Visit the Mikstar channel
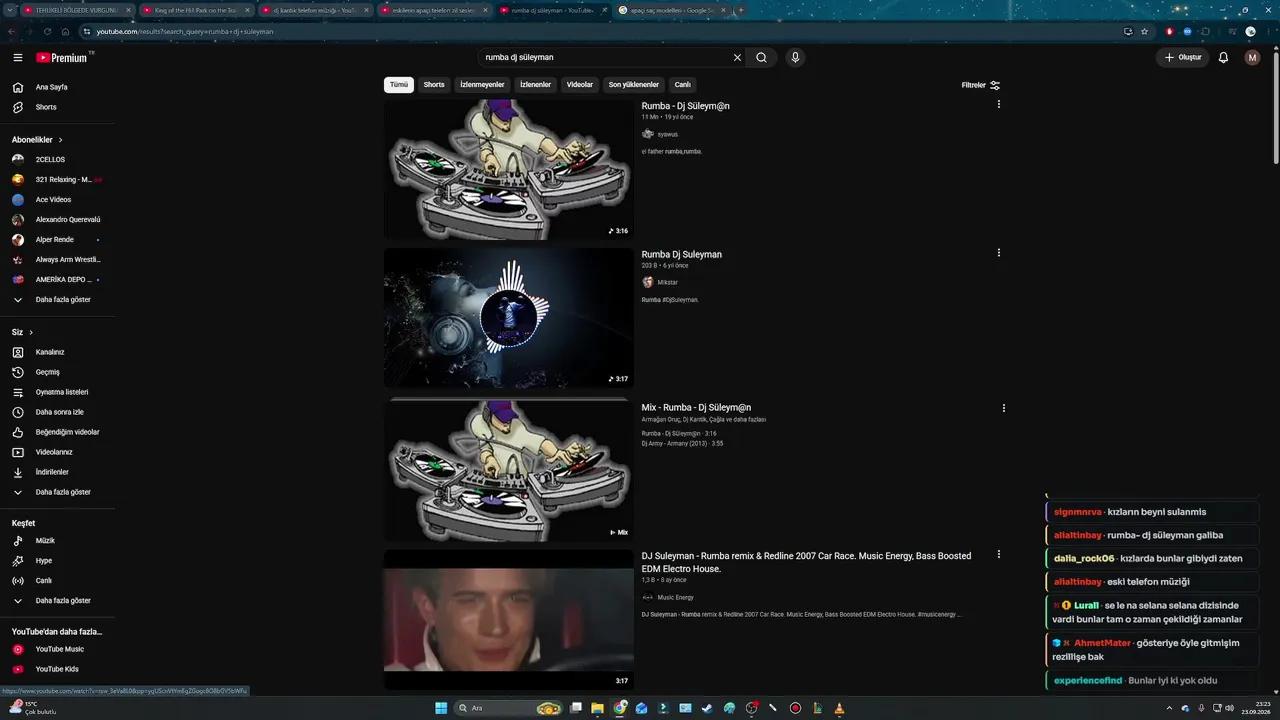This screenshot has height=720, width=1280. (x=667, y=283)
